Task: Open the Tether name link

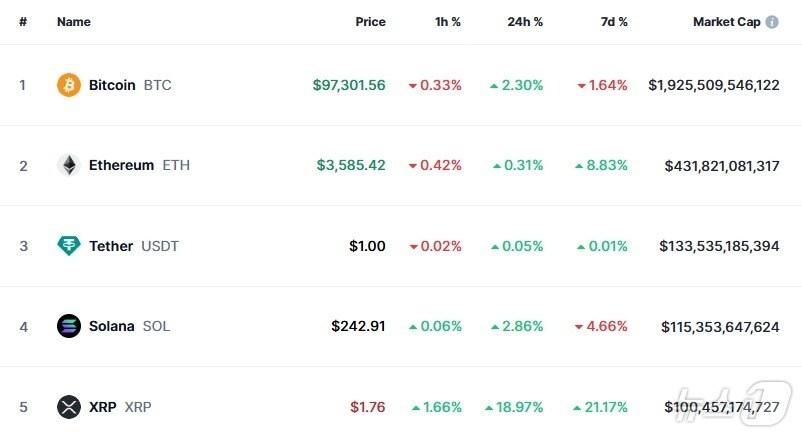Action: coord(111,246)
